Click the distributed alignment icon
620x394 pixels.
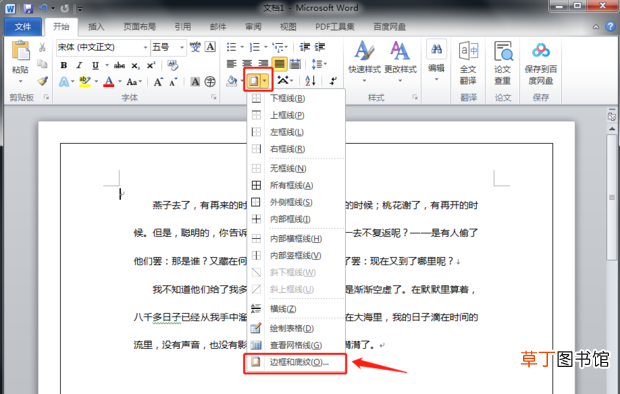tap(295, 64)
